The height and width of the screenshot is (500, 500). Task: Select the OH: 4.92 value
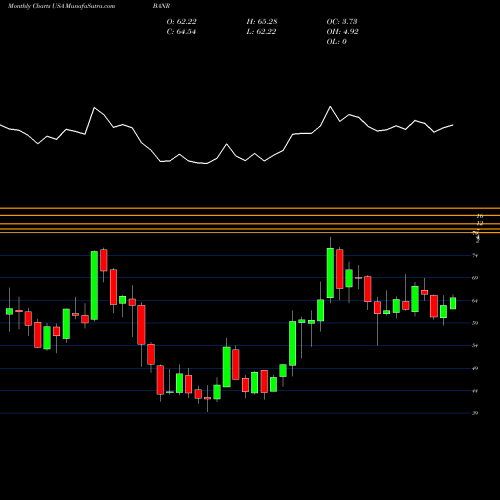tap(342, 32)
